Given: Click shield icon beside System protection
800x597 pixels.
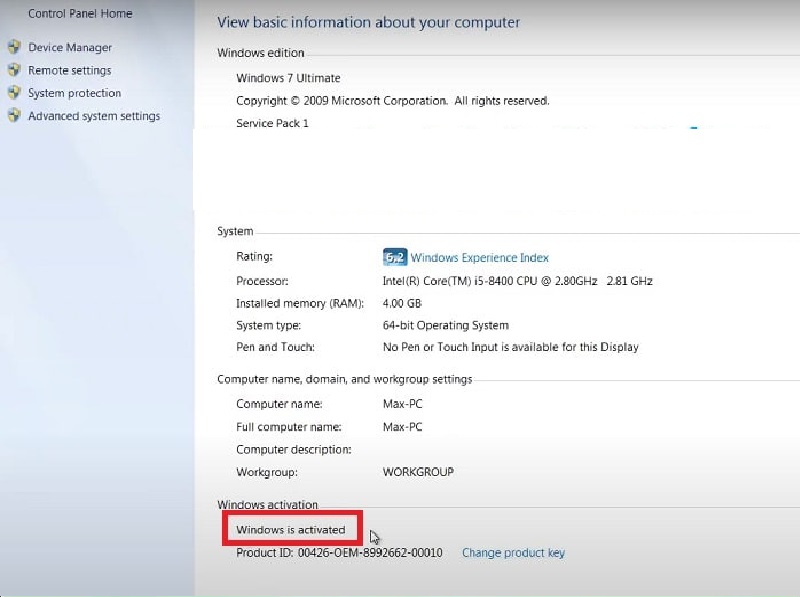Looking at the screenshot, I should pyautogui.click(x=14, y=93).
